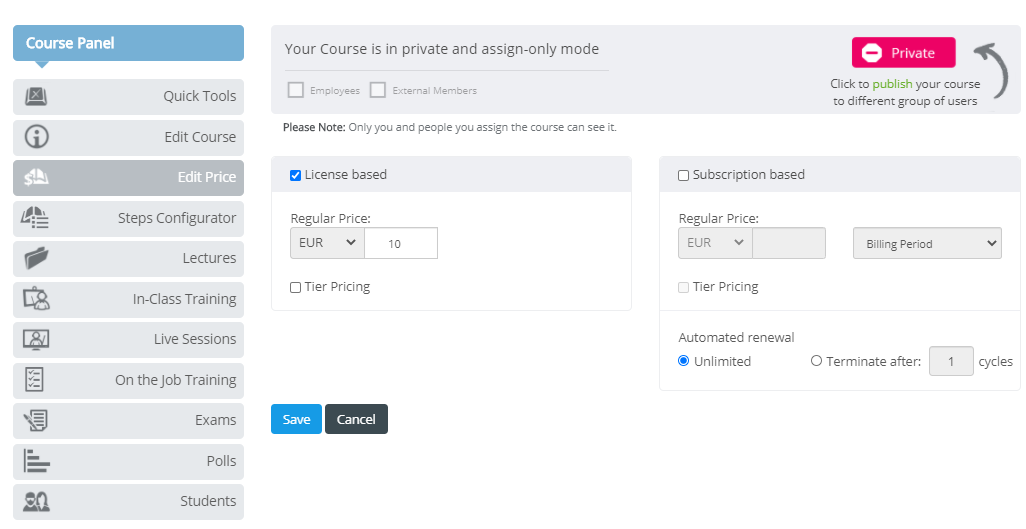This screenshot has height=529, width=1026.
Task: Click the Exams icon in sidebar
Action: [x=35, y=420]
